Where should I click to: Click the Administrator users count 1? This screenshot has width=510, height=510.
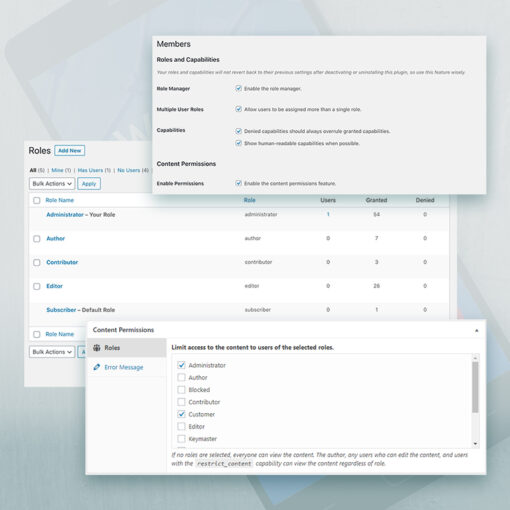click(x=328, y=214)
